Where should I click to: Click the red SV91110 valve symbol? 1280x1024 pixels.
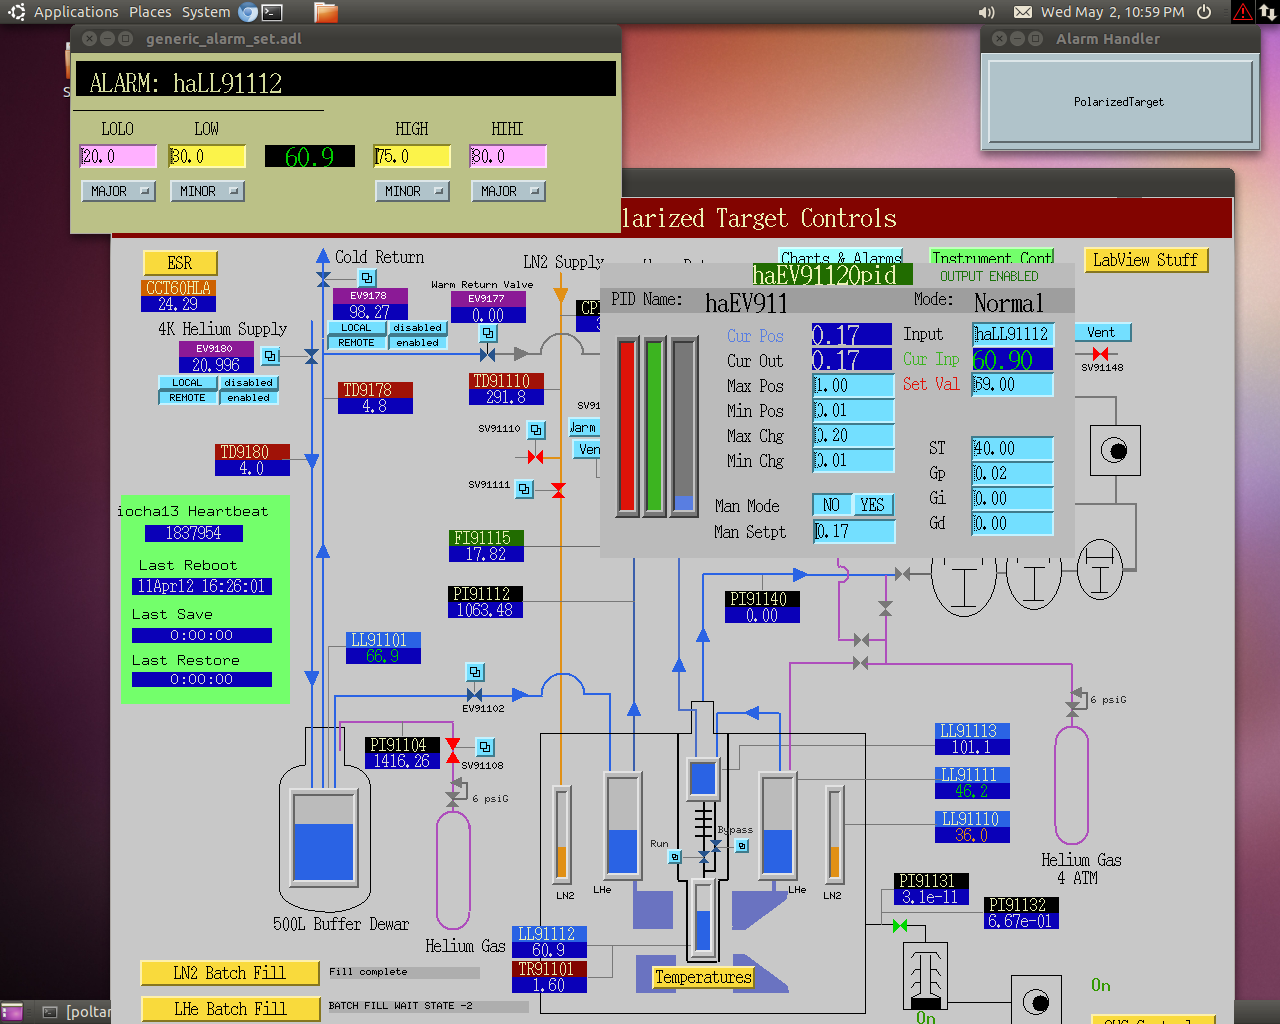tap(536, 457)
